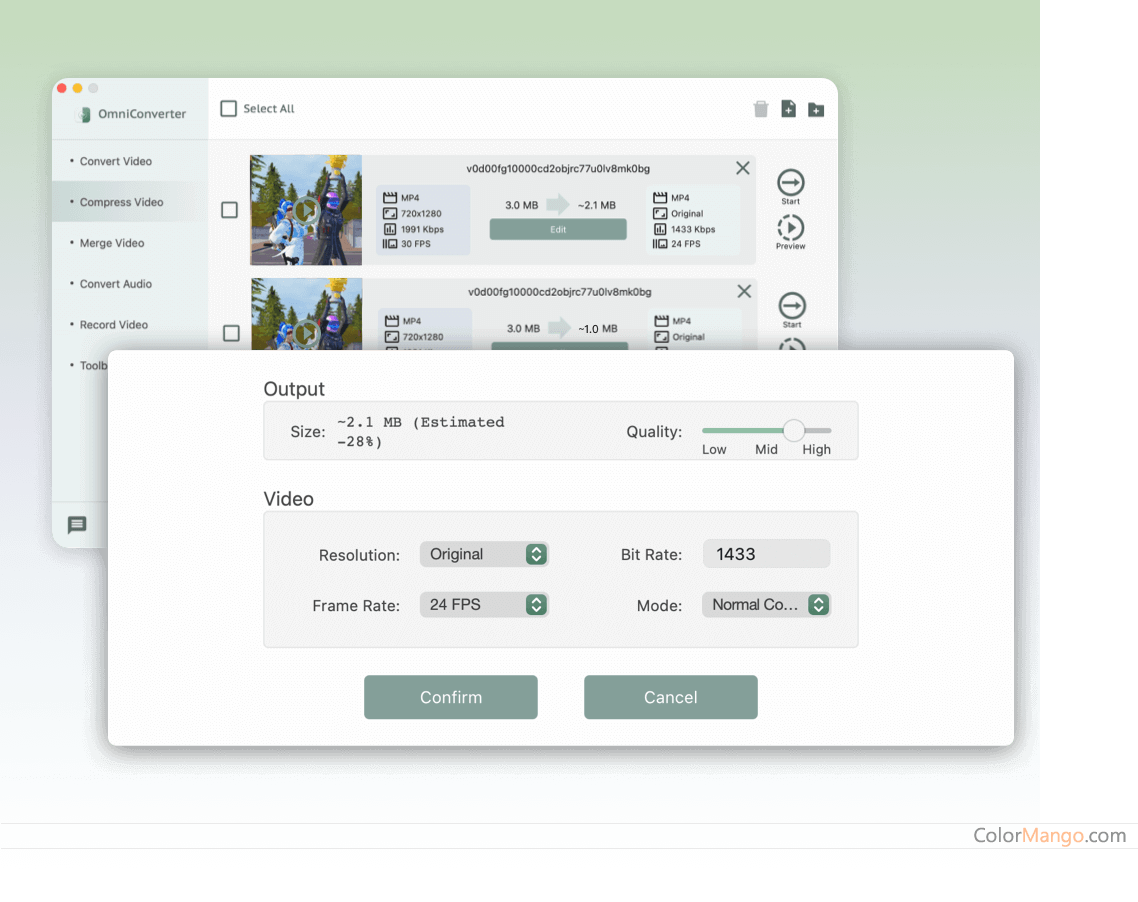Click the Quality slider handle

point(794,430)
